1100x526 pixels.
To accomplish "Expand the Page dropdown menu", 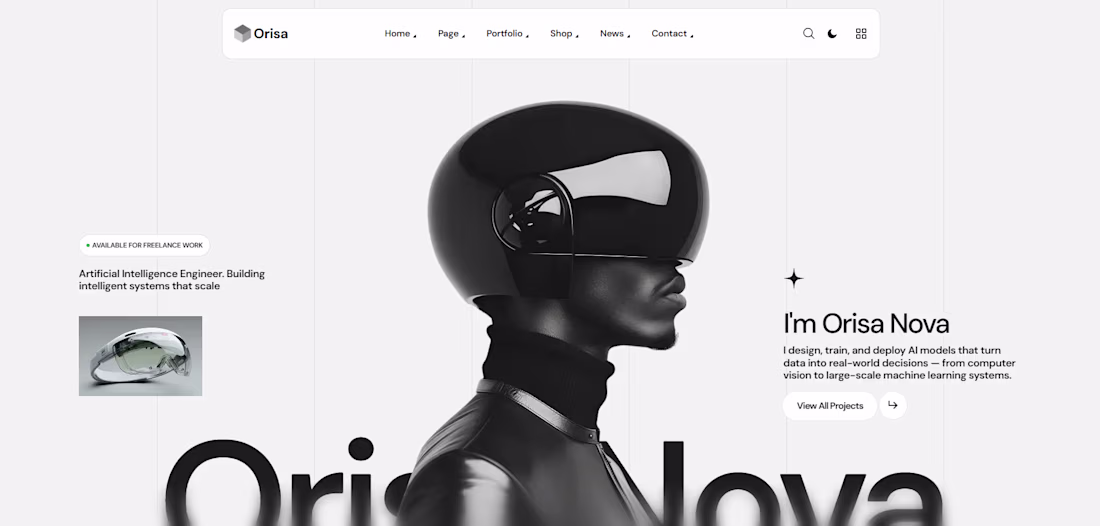I will click(x=451, y=34).
